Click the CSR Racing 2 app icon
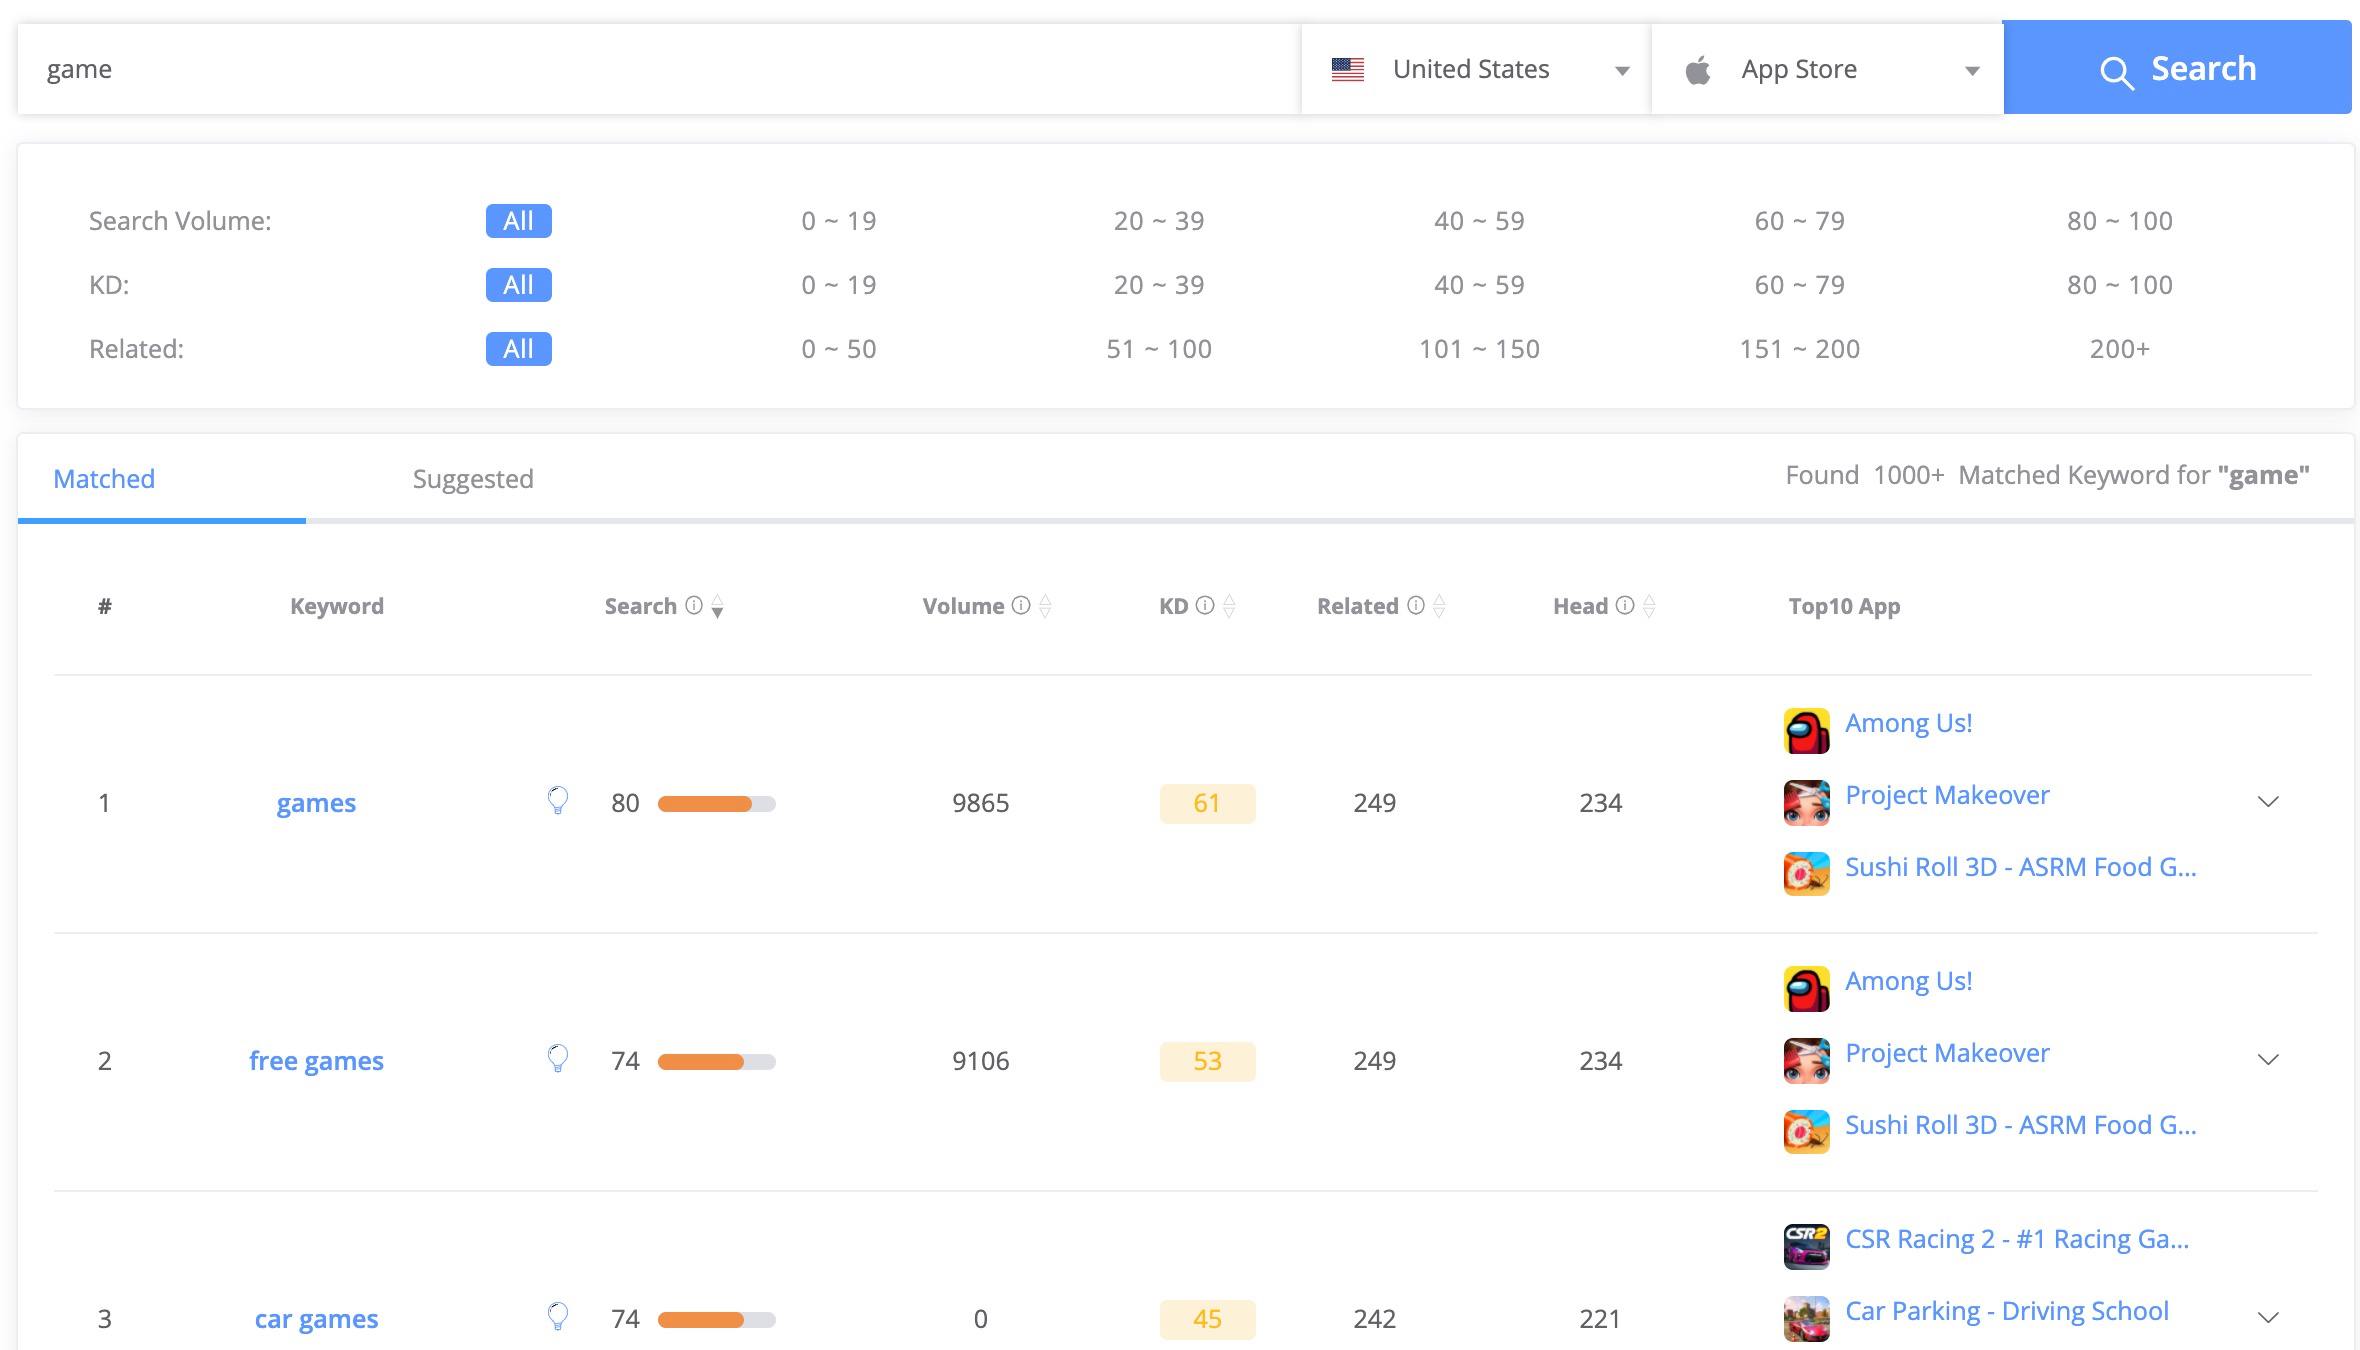The height and width of the screenshot is (1350, 2360). pos(1806,1247)
